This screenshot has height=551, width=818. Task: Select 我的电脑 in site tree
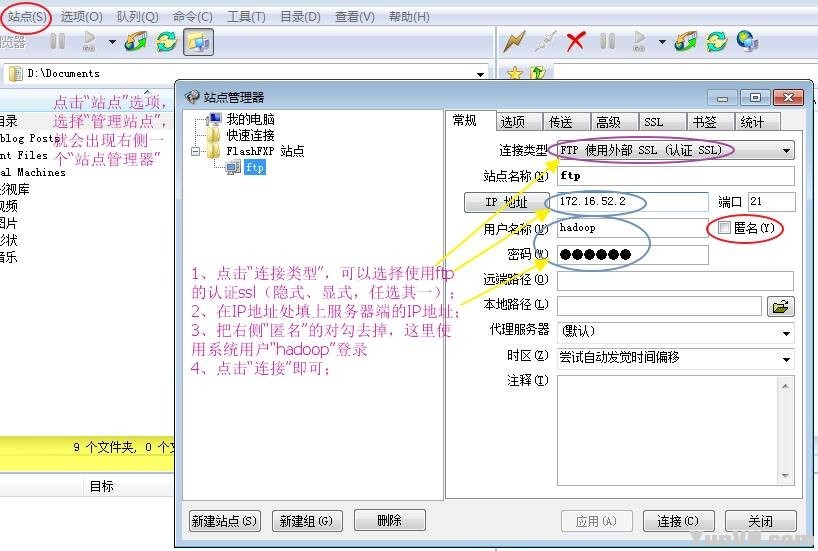[x=250, y=119]
